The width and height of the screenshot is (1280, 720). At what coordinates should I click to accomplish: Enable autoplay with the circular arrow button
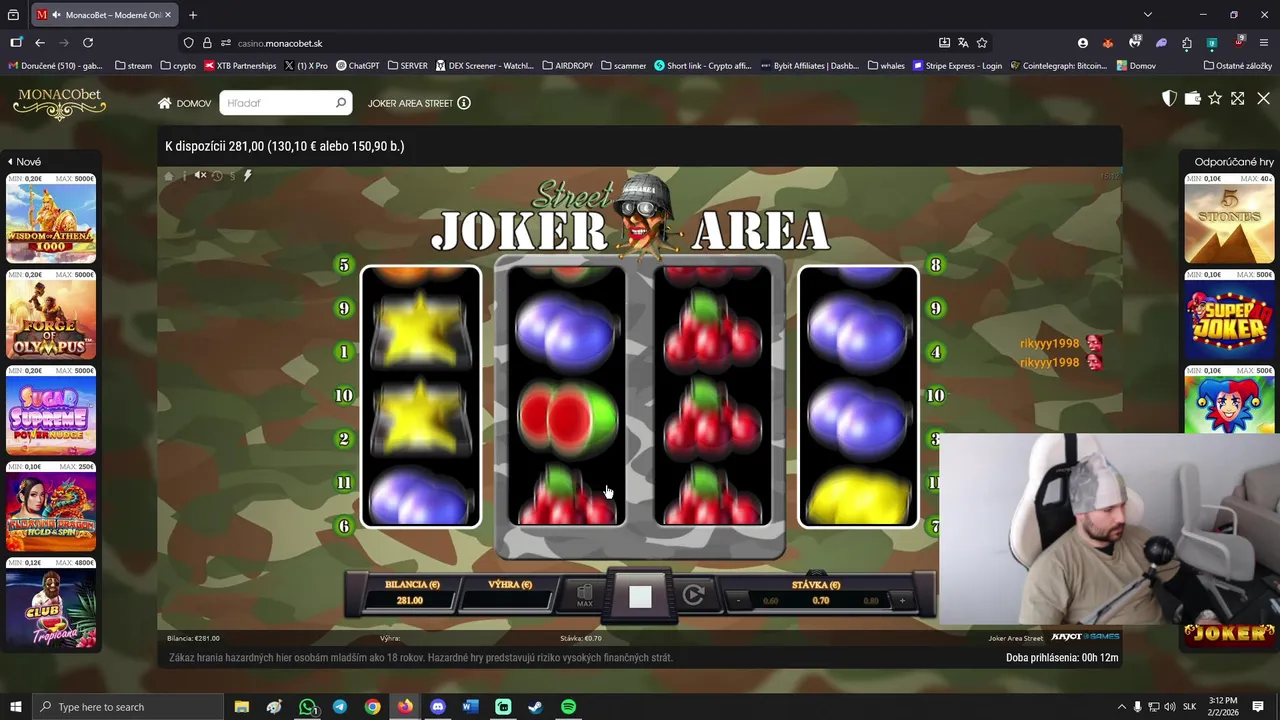tap(693, 596)
